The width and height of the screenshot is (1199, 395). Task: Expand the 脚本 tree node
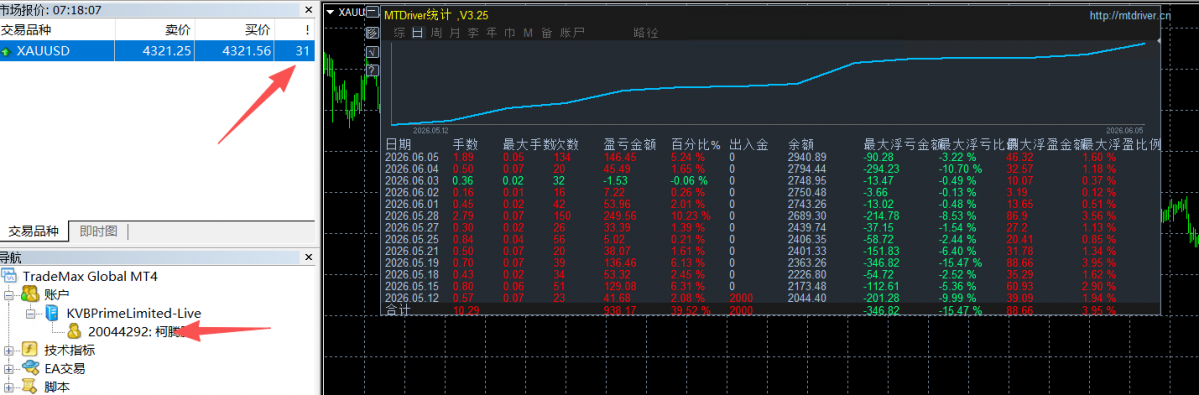[x=9, y=387]
